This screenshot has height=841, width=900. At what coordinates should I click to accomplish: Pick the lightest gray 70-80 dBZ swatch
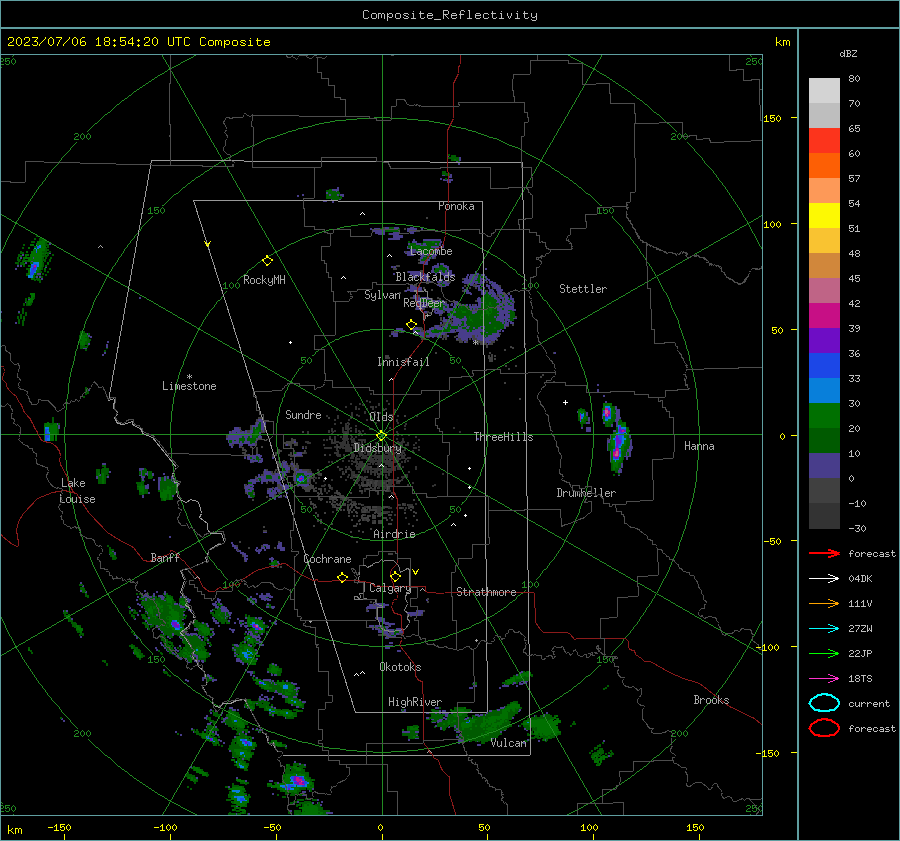[824, 91]
